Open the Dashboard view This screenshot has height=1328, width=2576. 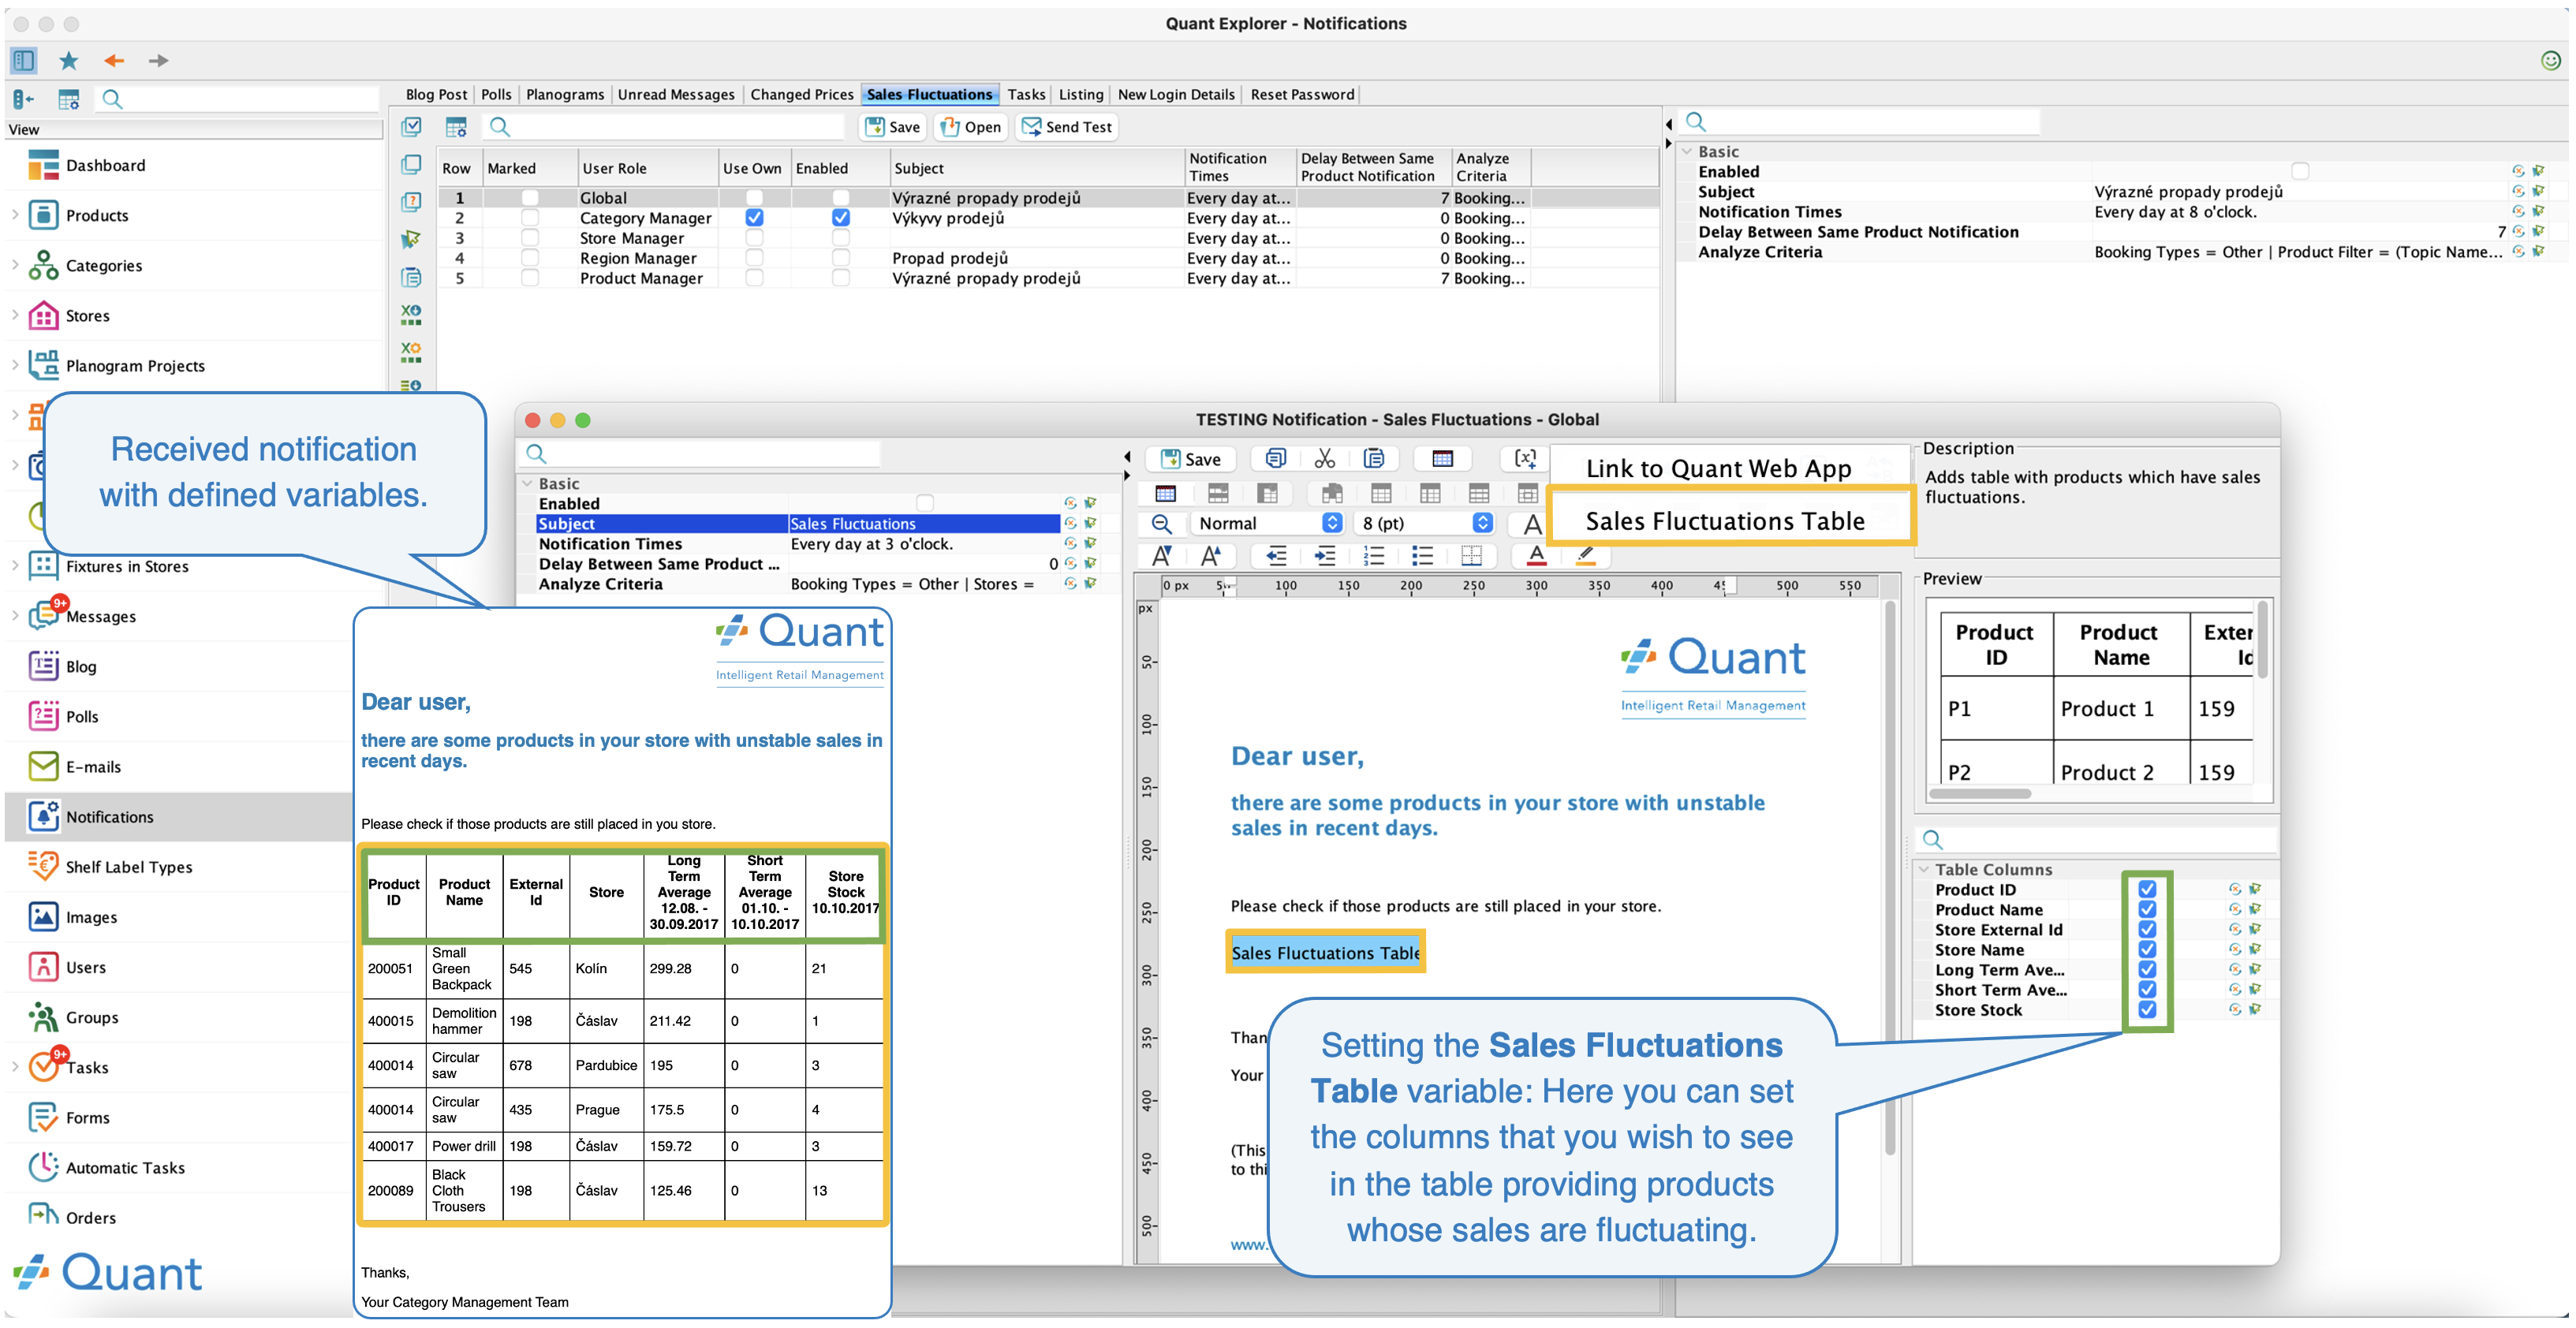[105, 166]
